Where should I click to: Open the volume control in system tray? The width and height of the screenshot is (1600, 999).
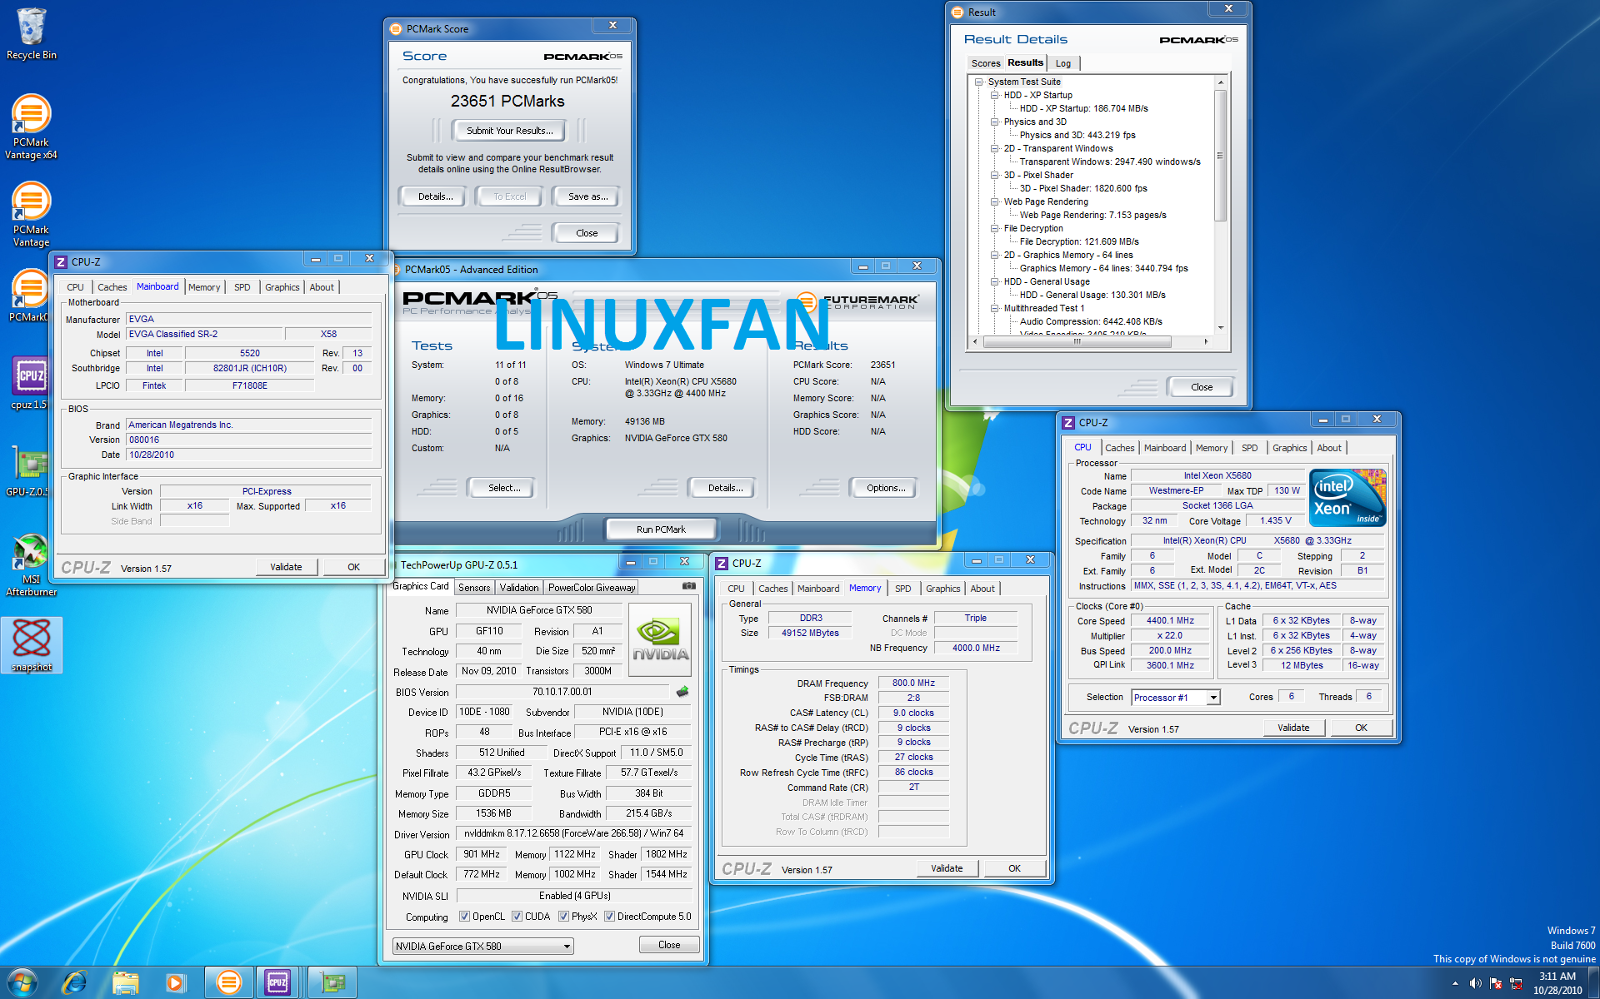tap(1476, 984)
